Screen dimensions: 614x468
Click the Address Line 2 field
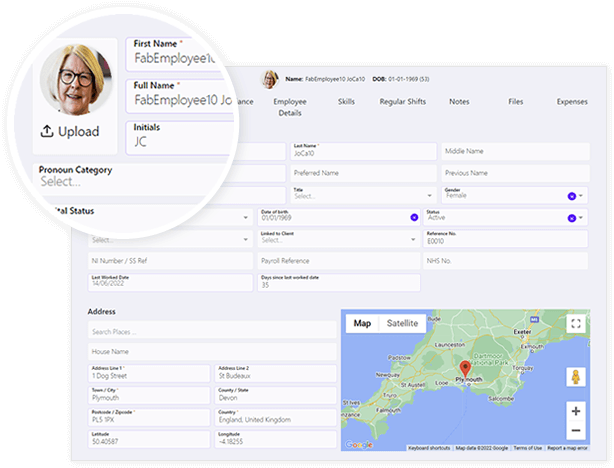(276, 374)
